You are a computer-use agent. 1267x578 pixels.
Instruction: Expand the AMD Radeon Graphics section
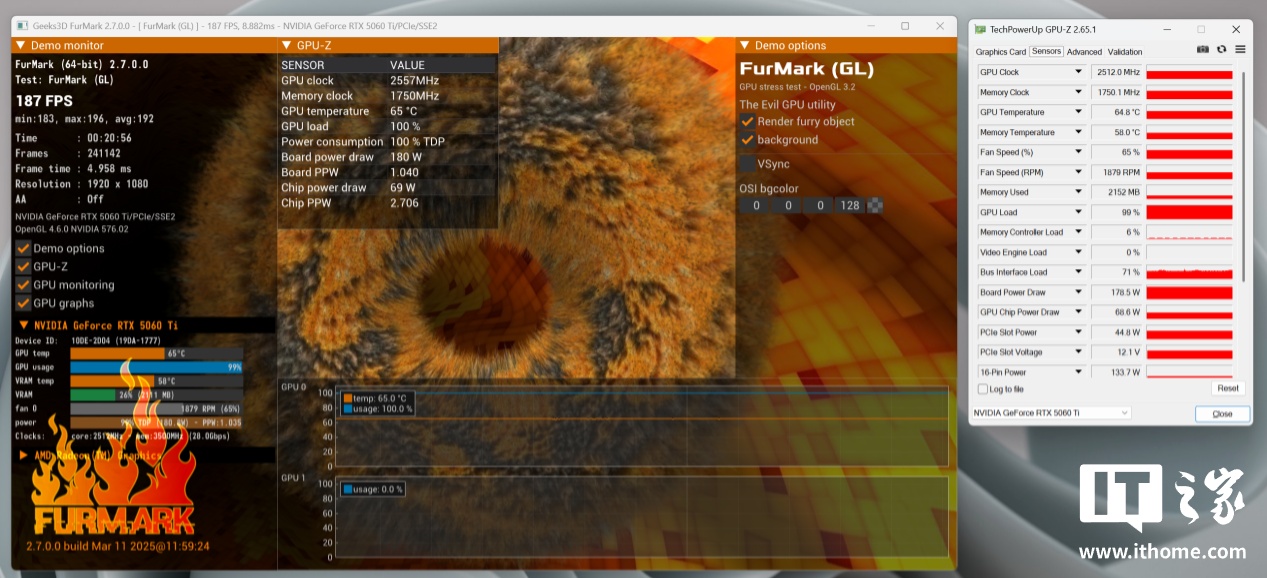pos(24,455)
